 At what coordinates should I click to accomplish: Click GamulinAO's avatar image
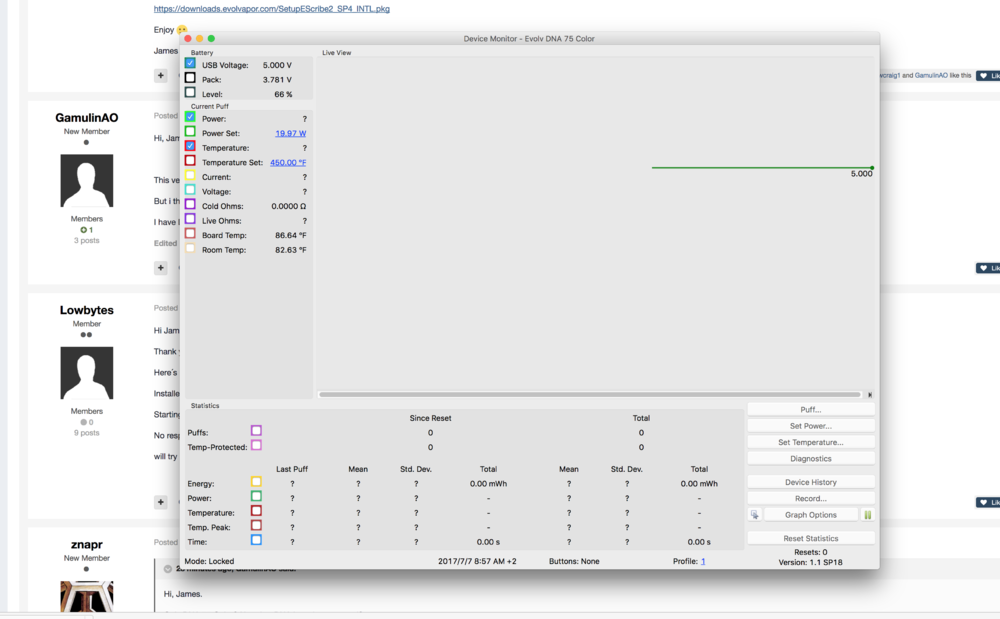tap(87, 181)
